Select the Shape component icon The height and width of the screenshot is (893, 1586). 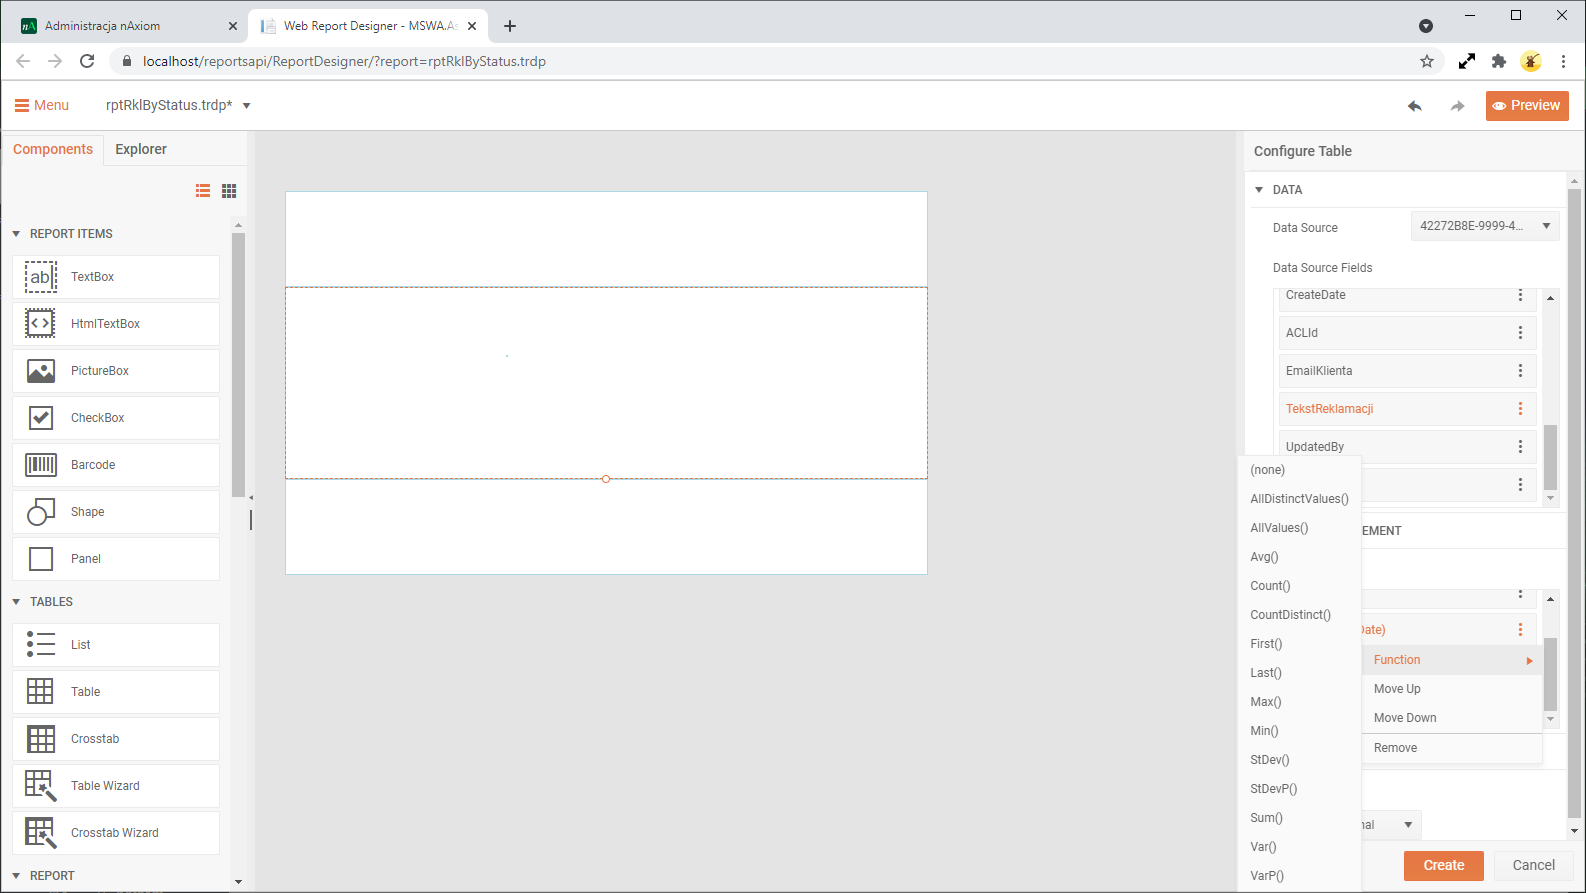click(41, 512)
